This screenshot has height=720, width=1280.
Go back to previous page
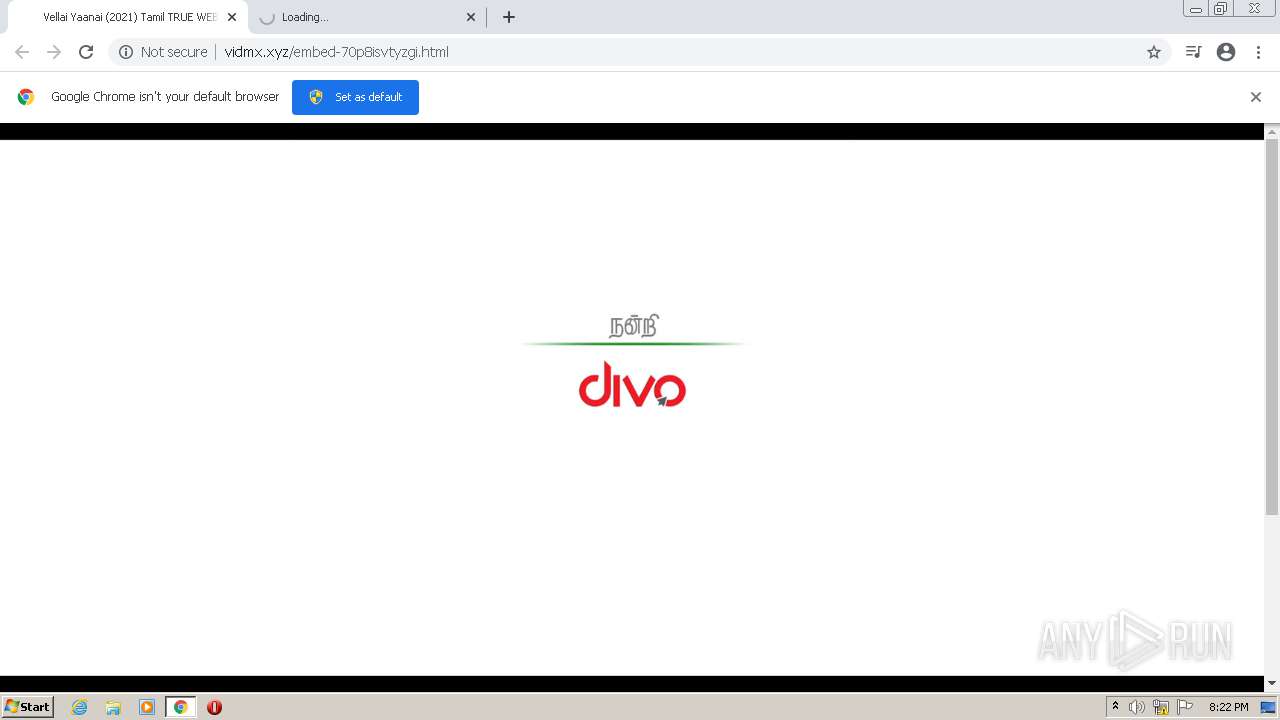tap(22, 52)
